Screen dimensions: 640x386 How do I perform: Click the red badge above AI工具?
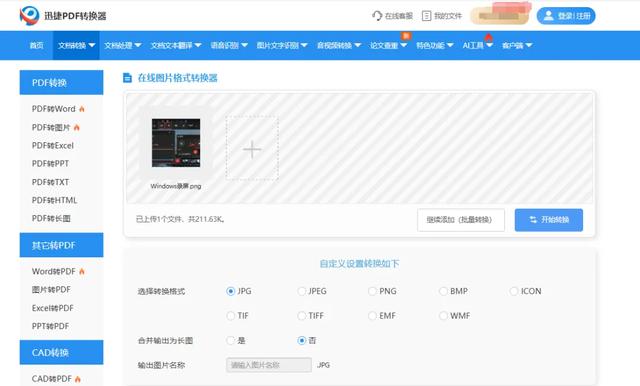[489, 37]
